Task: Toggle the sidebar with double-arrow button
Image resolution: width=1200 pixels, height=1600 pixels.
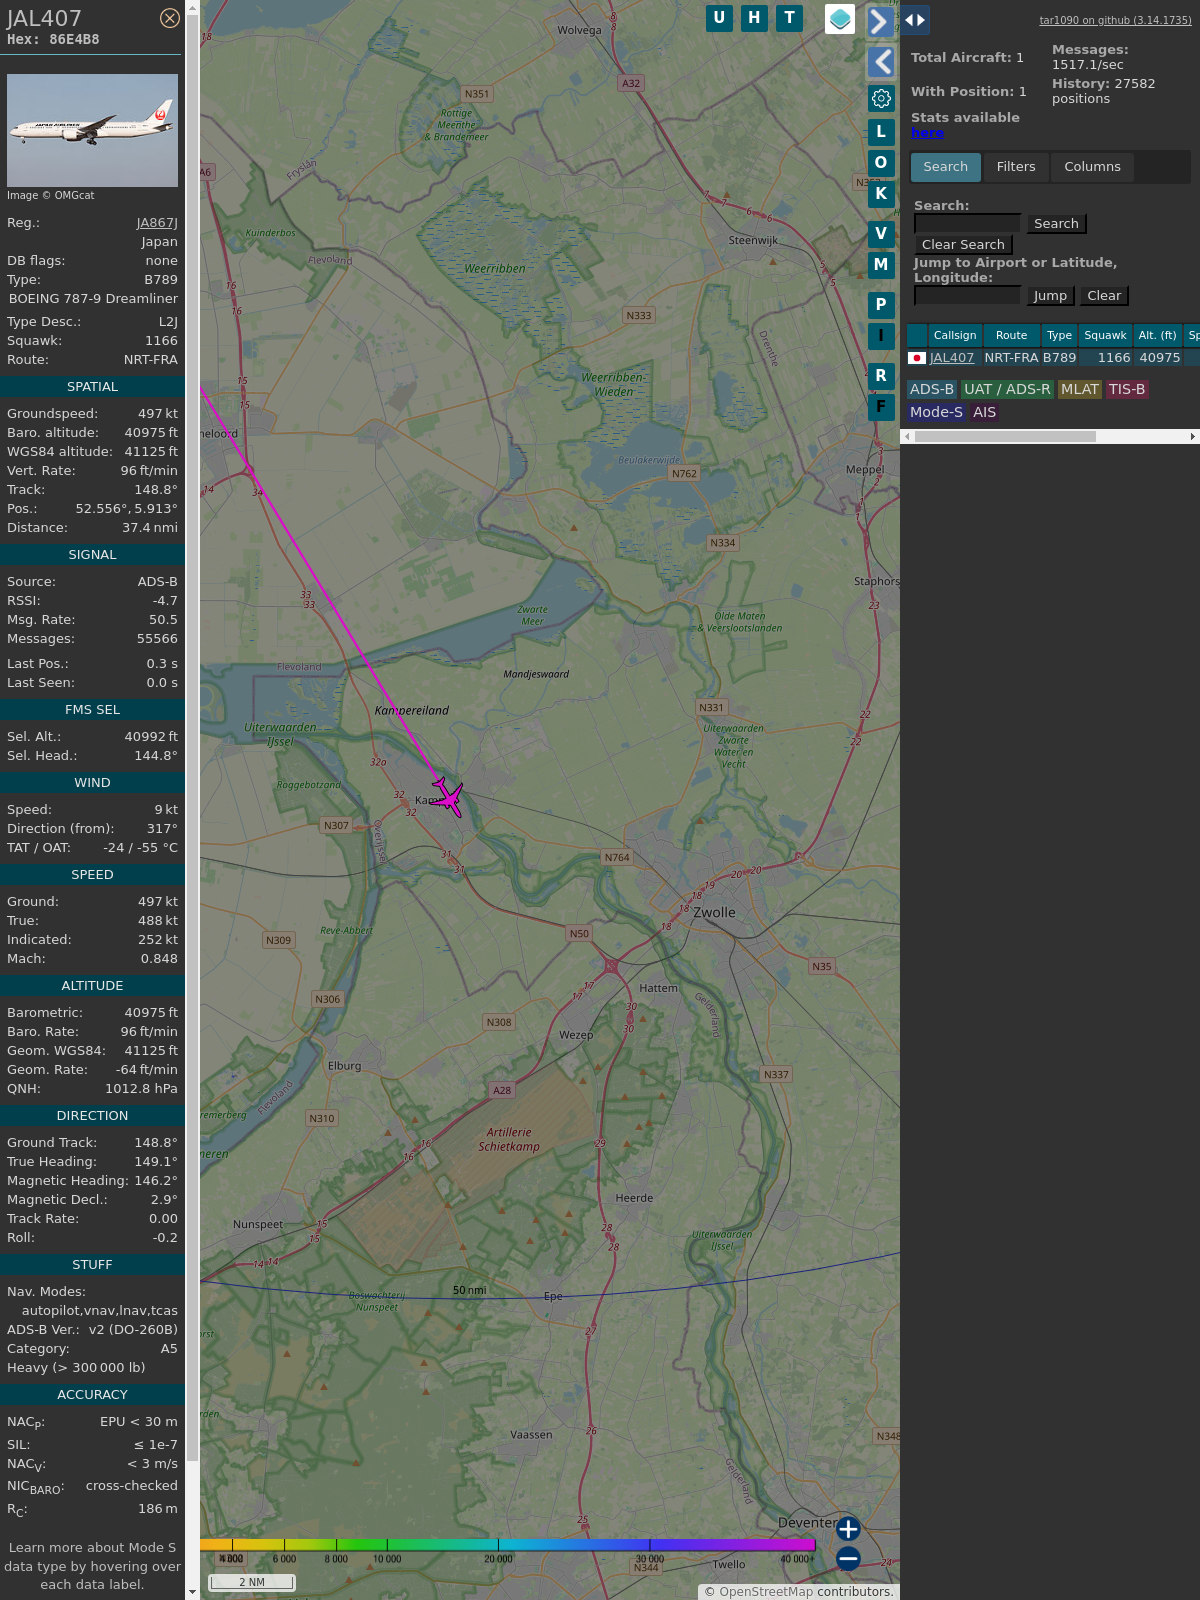Action: 915,20
